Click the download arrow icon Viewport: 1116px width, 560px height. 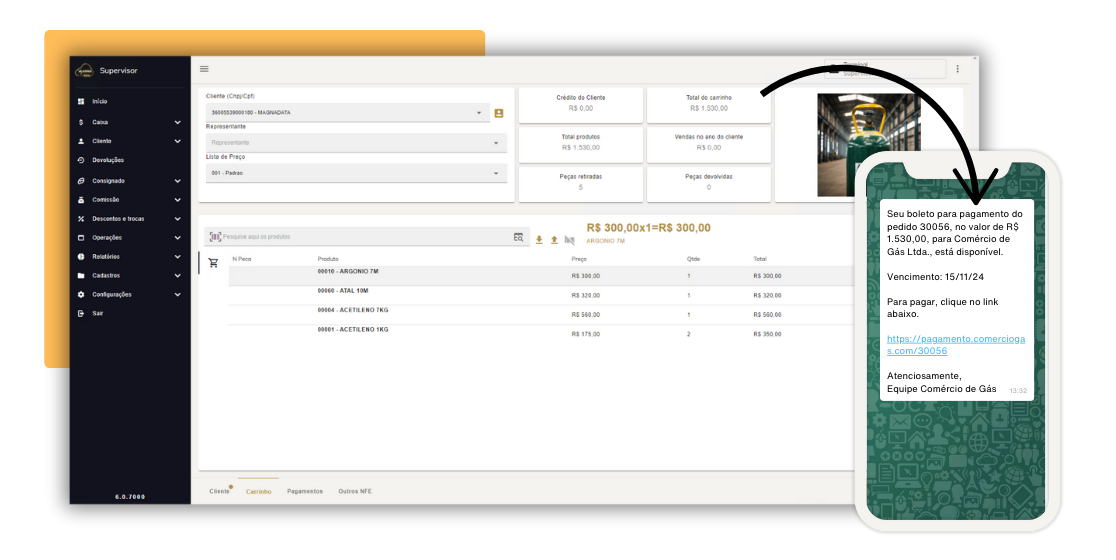pyautogui.click(x=539, y=240)
